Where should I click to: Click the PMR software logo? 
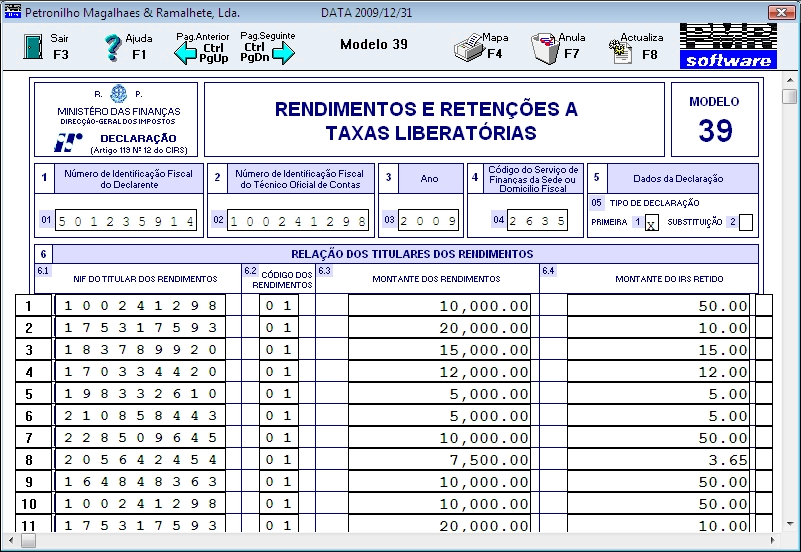(x=728, y=46)
